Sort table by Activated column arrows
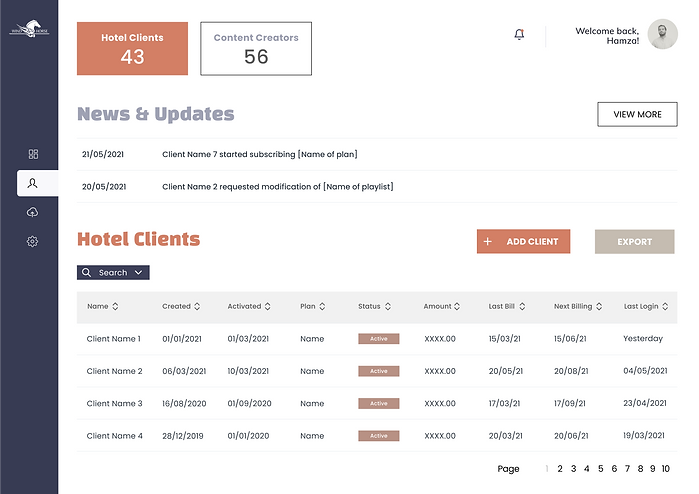699x494 pixels. (267, 306)
